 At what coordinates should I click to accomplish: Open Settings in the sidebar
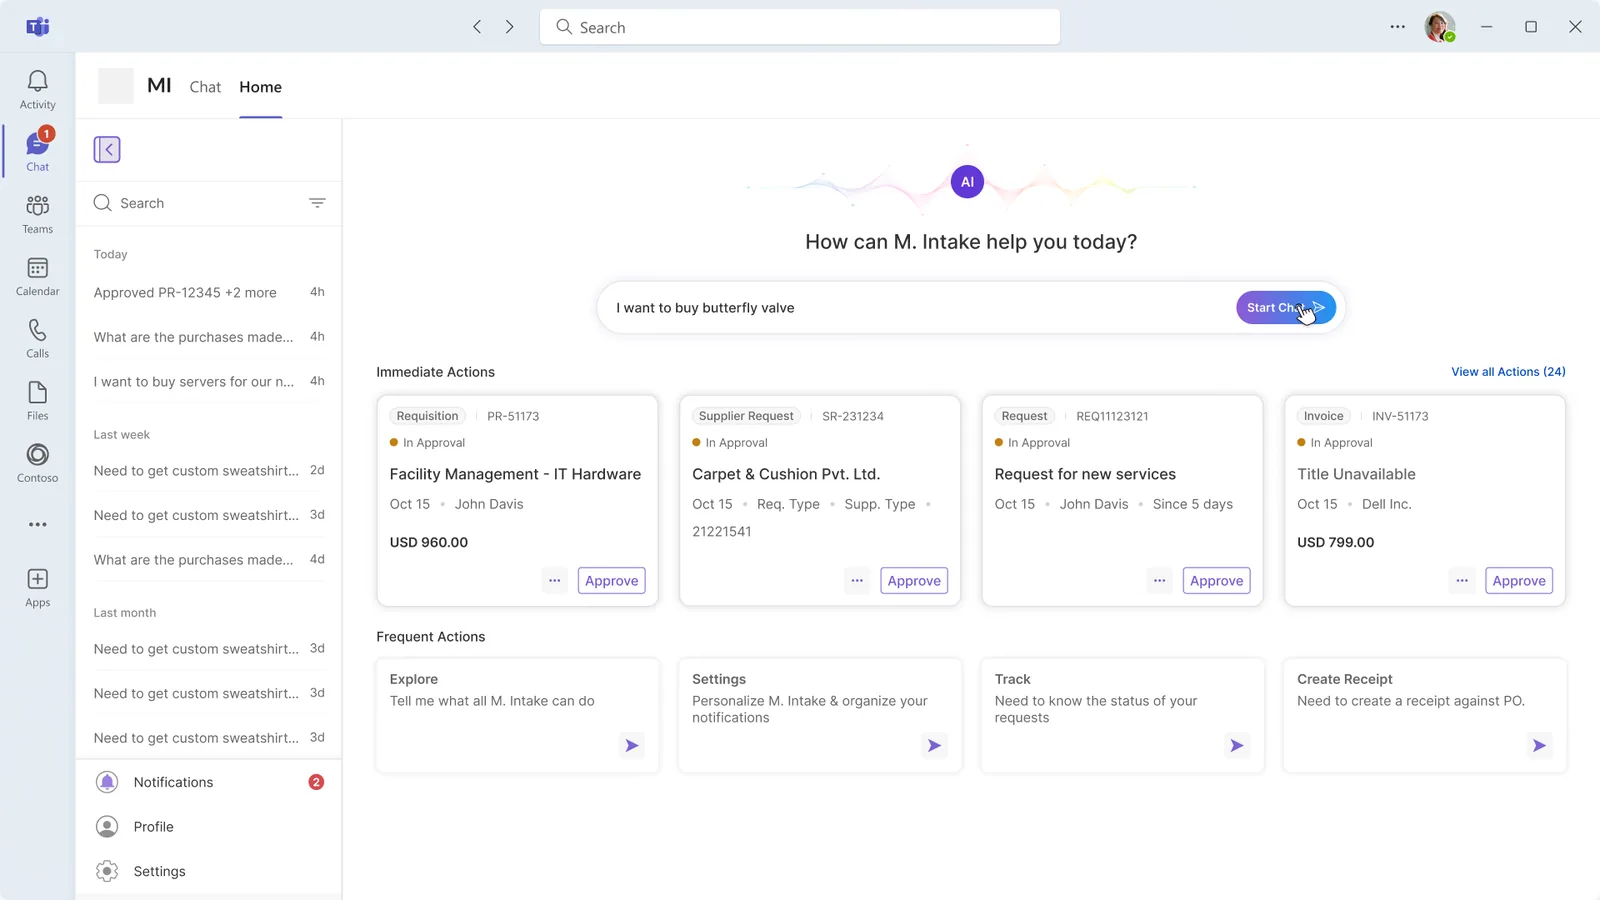tap(209, 871)
